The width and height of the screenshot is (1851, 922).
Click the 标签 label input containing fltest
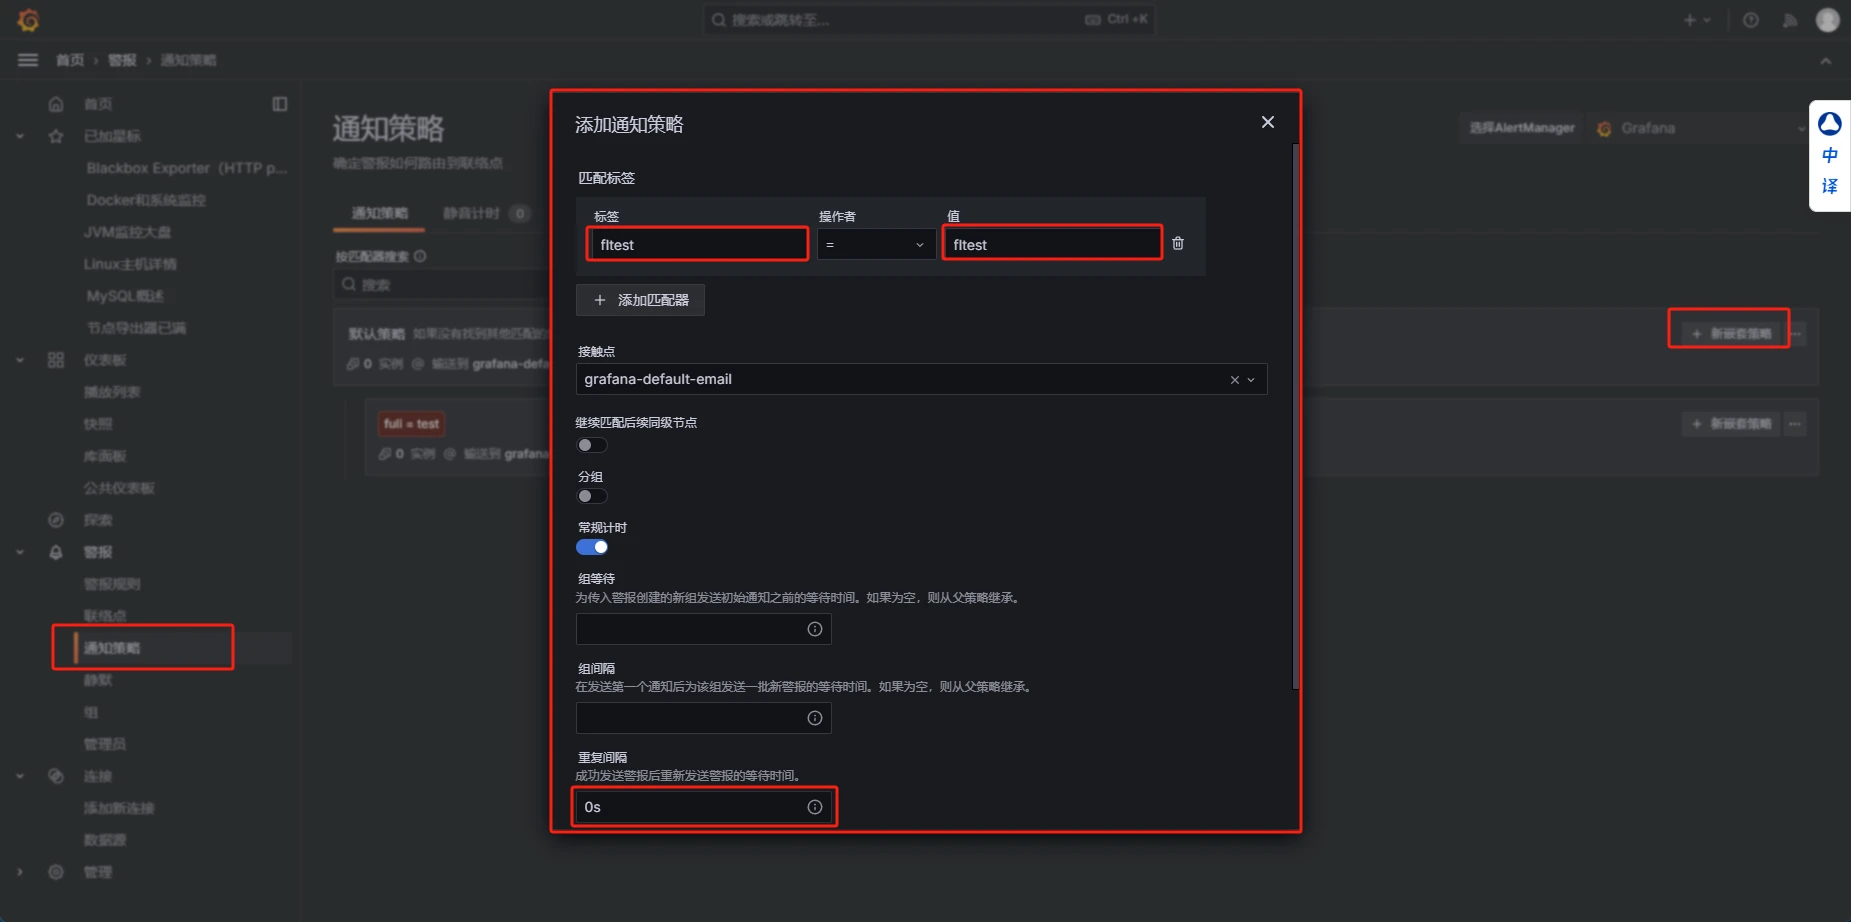[x=699, y=244]
